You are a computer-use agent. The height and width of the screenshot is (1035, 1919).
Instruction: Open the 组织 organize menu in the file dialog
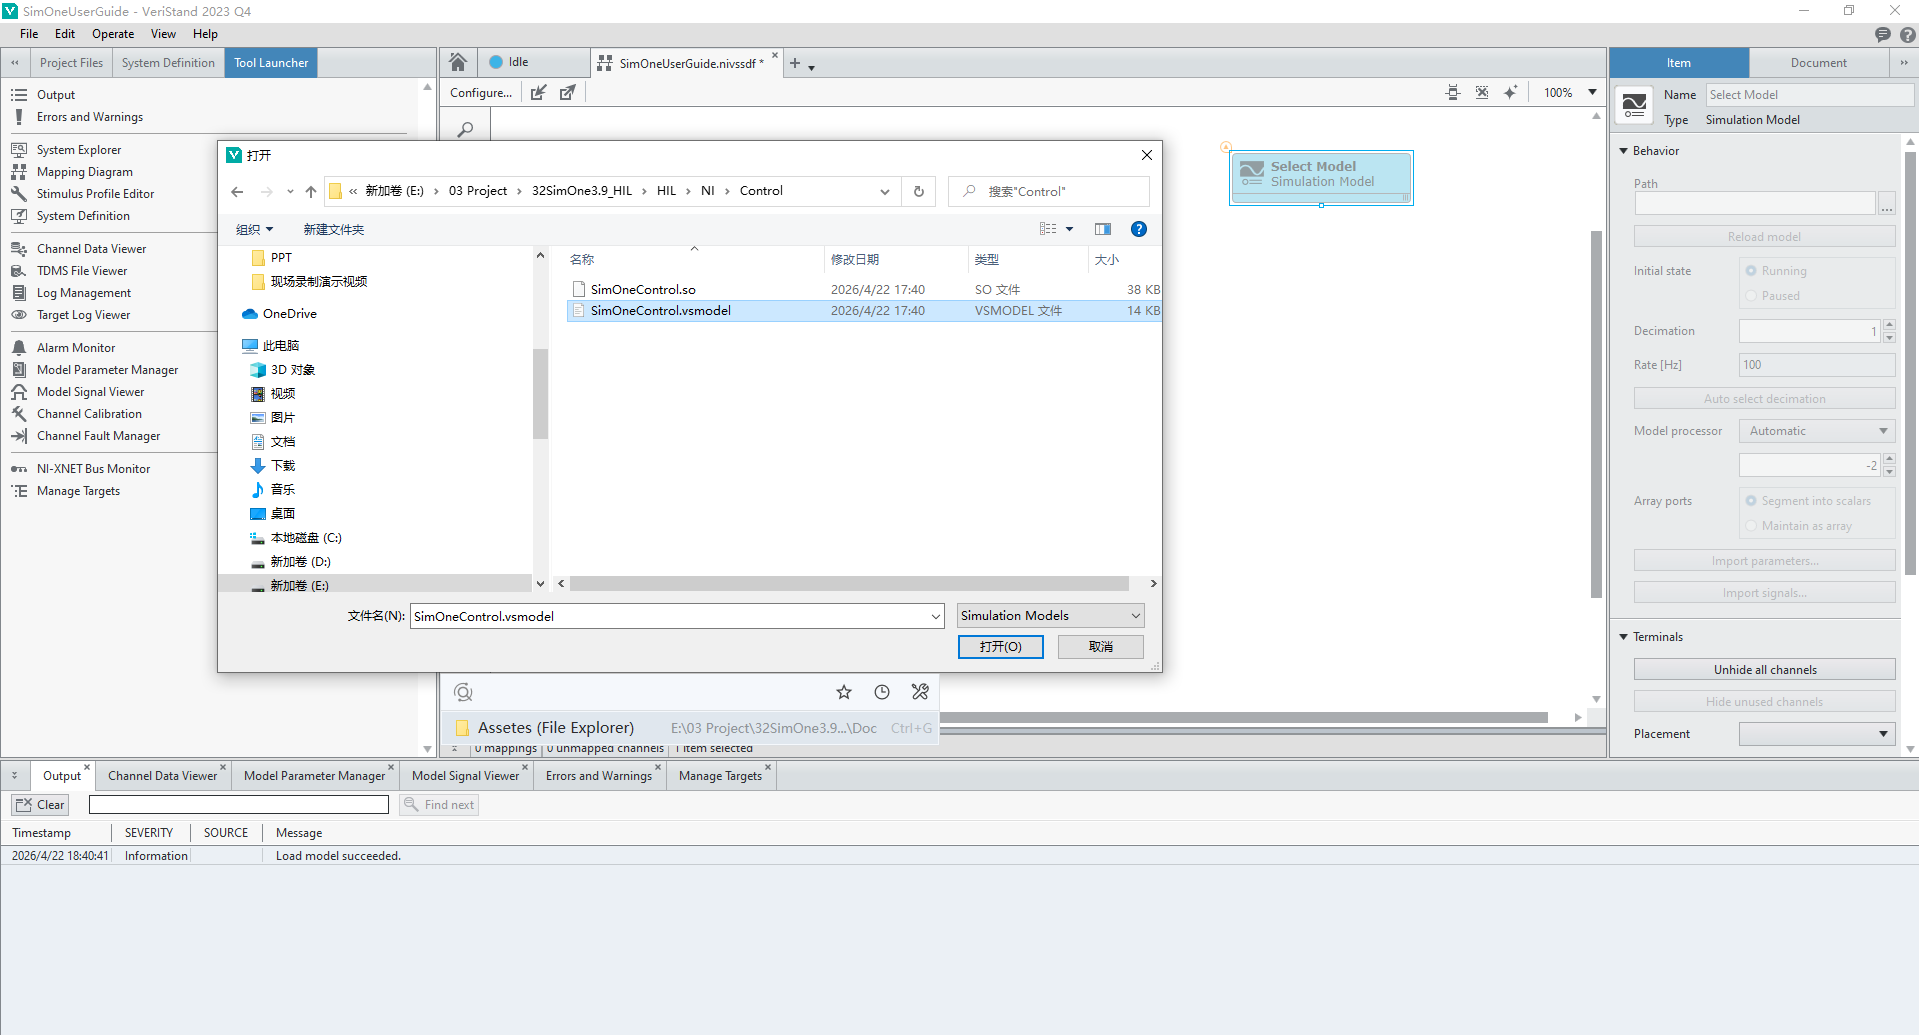pos(254,229)
